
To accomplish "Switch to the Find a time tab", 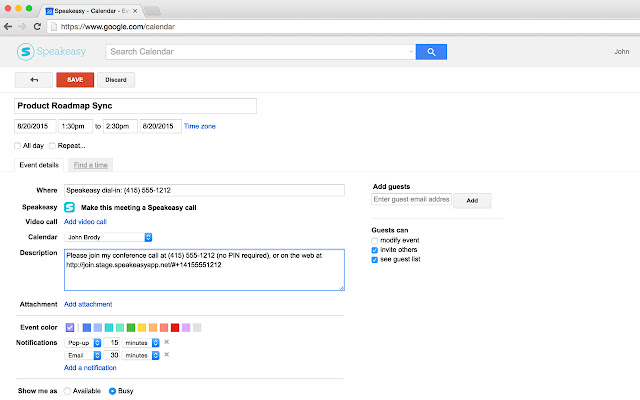I will (91, 165).
